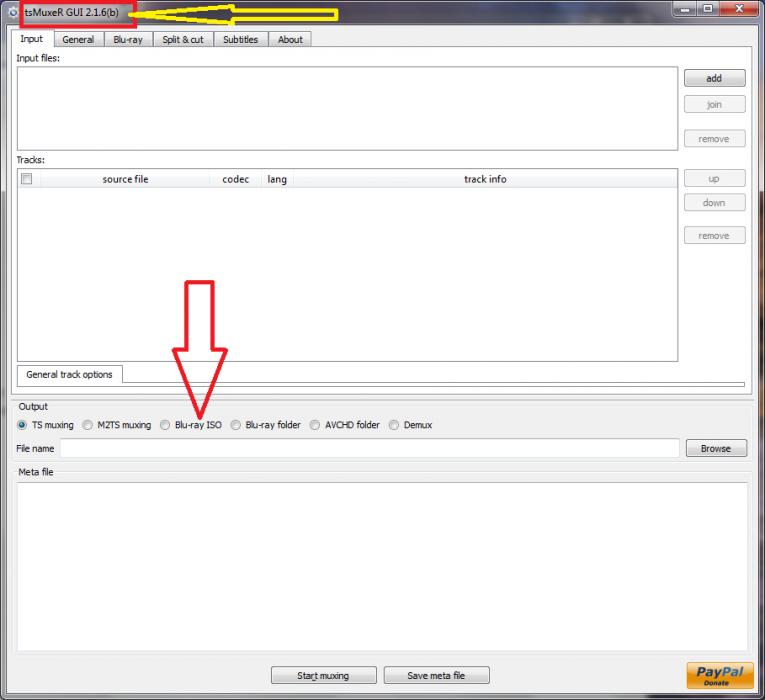Click remove button beside Input files list
Image resolution: width=765 pixels, height=700 pixels.
714,139
